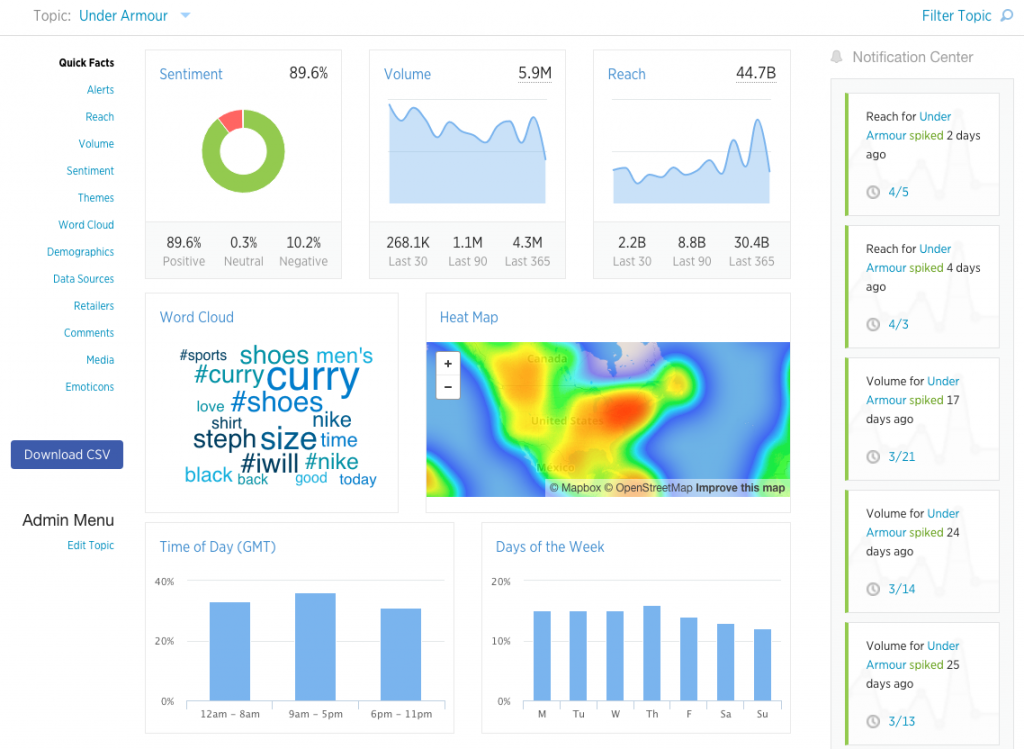Click the Notification Center bell icon
The width and height of the screenshot is (1024, 749).
coord(837,57)
